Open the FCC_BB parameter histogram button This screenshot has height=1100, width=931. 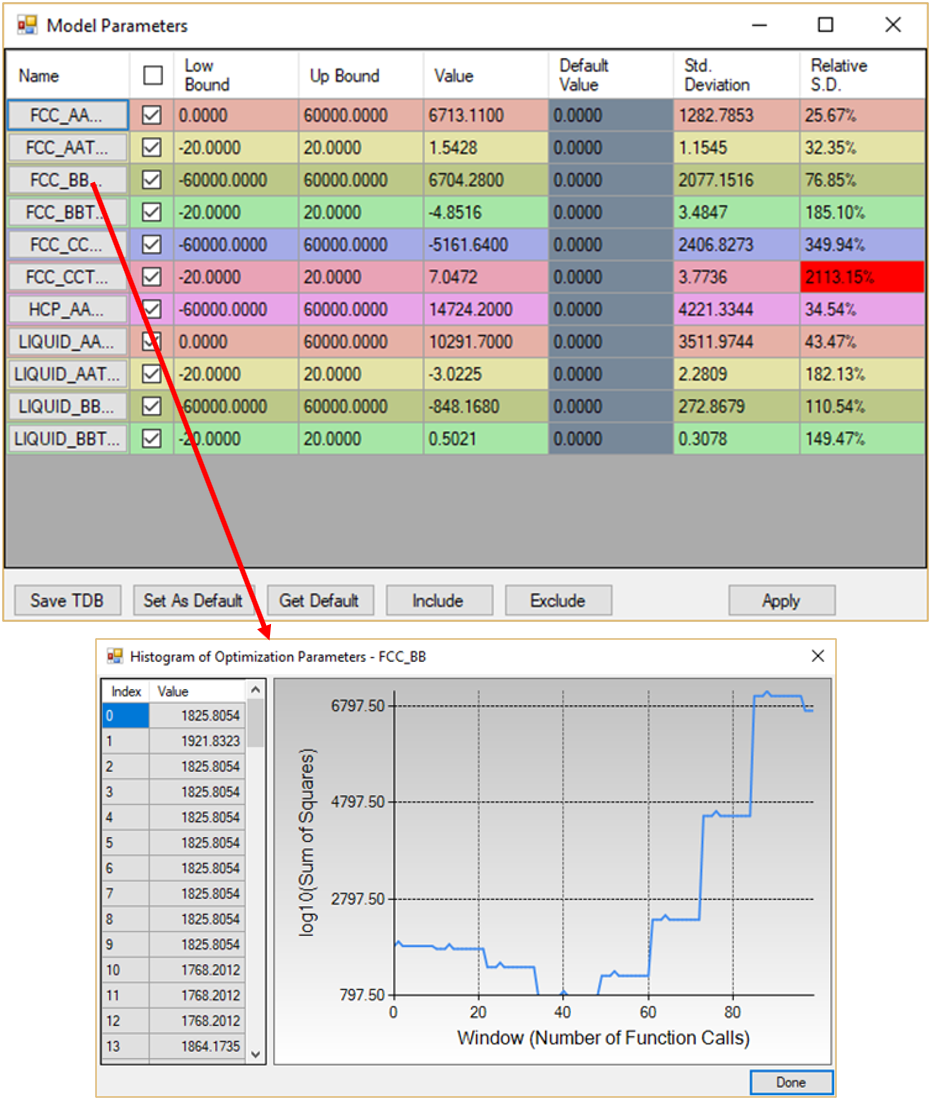[68, 181]
